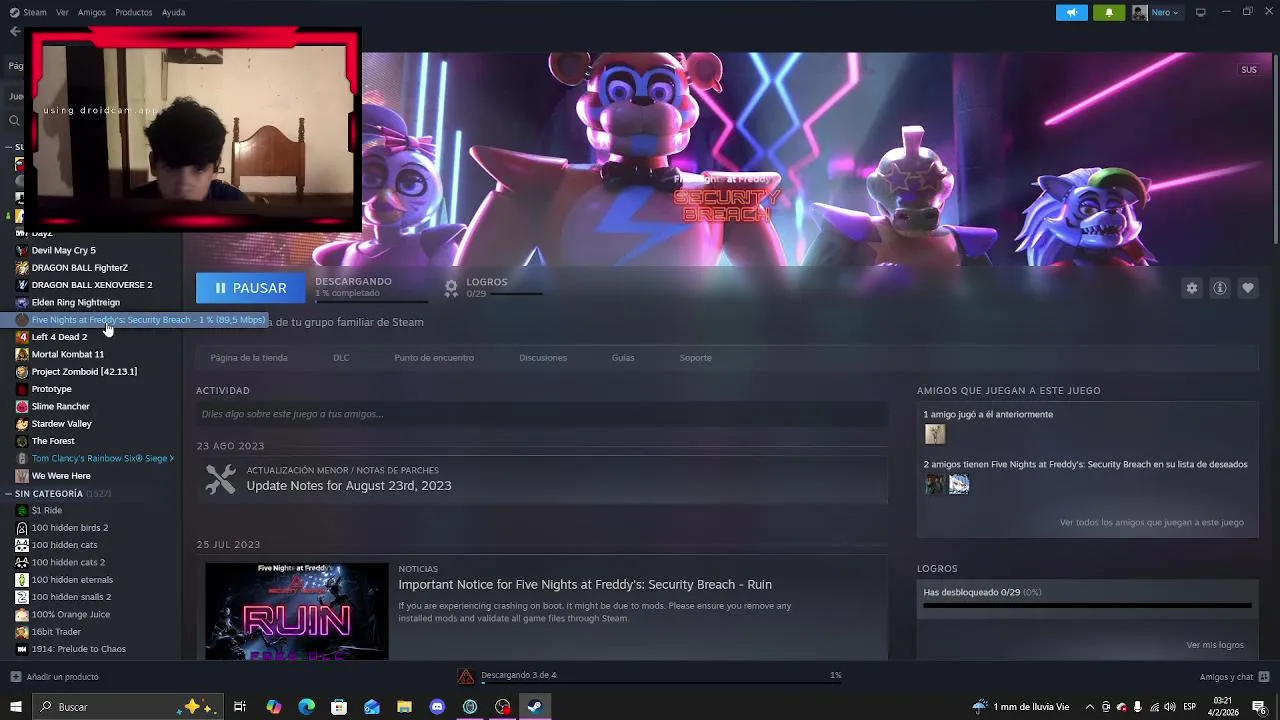Image resolution: width=1280 pixels, height=720 pixels.
Task: Open the green notifications bell
Action: coord(1108,12)
